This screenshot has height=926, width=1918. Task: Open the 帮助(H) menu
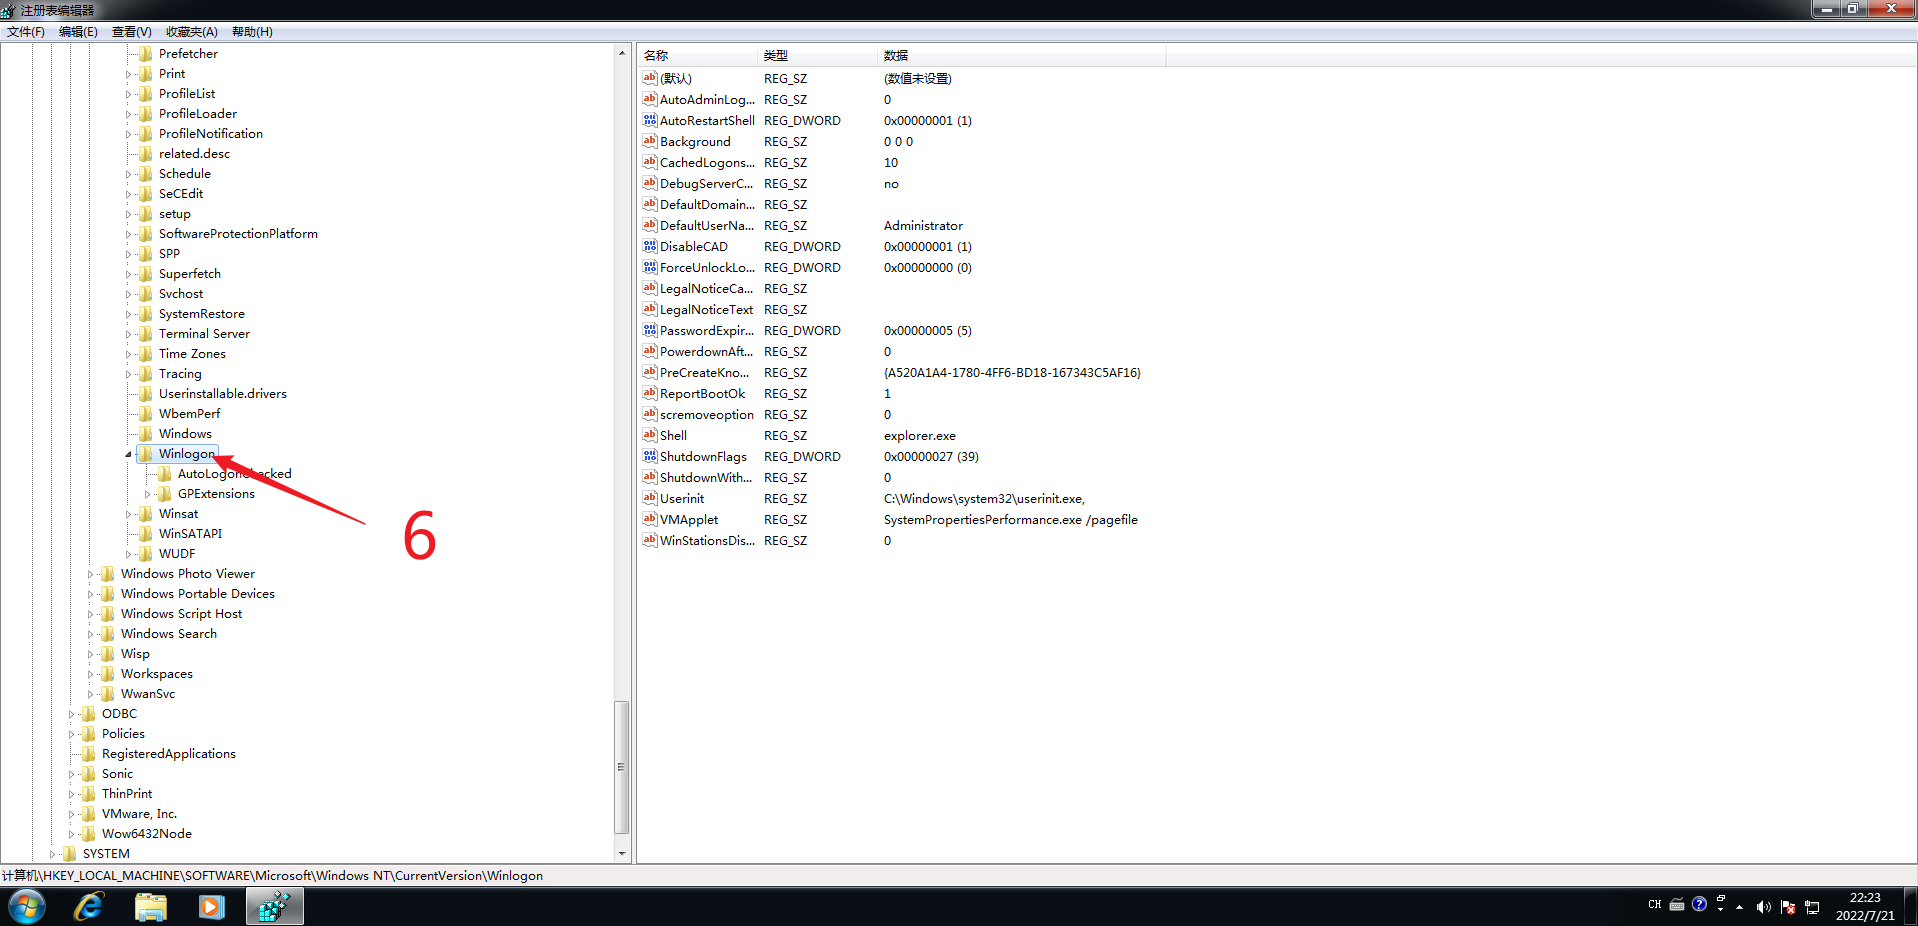click(x=252, y=32)
